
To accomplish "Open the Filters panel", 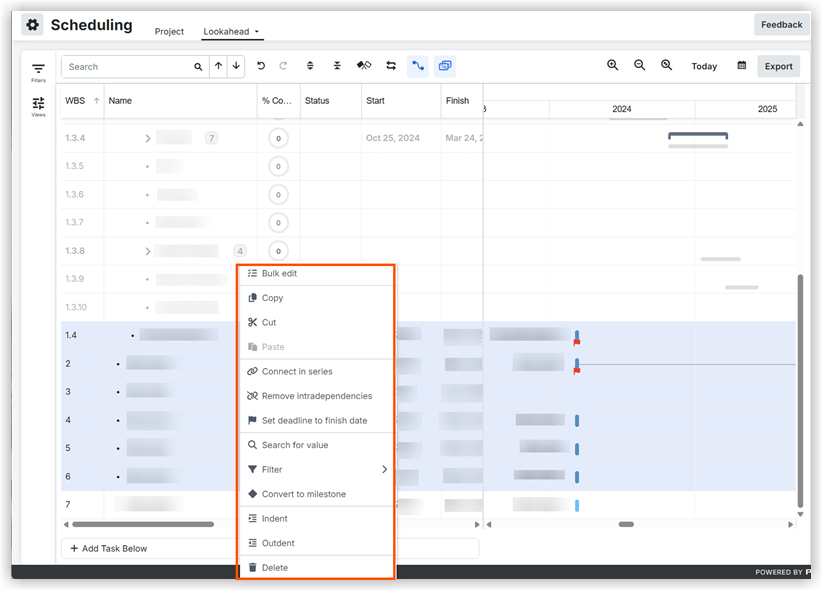I will coord(38,72).
